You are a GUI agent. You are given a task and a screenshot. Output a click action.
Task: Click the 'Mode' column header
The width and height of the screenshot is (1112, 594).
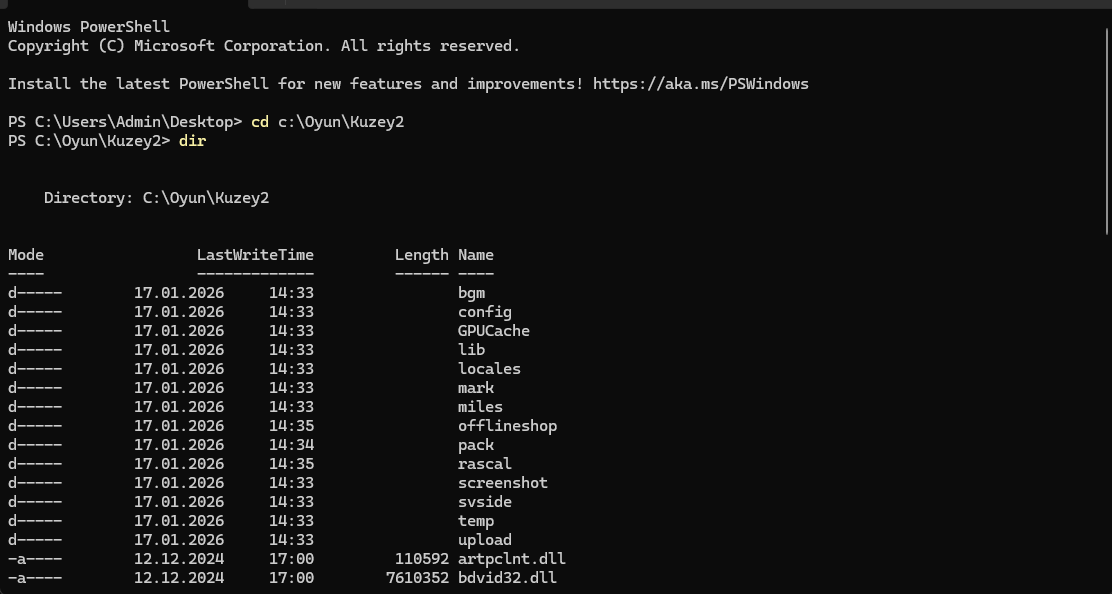pos(26,255)
